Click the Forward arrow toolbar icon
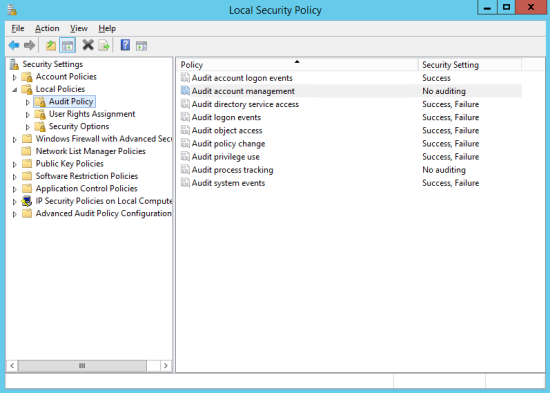Screen dimensions: 550x393 pos(29,45)
